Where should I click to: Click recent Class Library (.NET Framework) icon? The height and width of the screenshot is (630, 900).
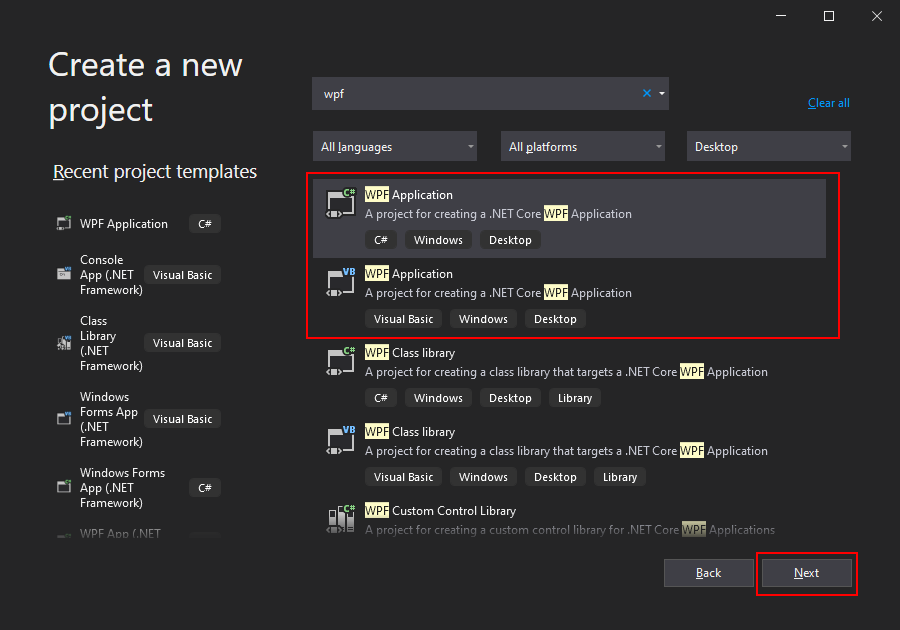click(64, 343)
